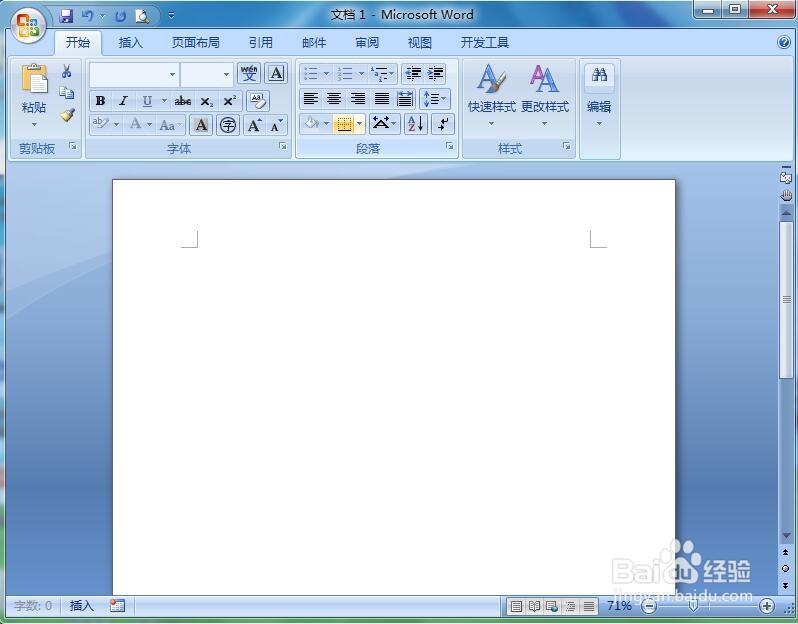Image resolution: width=798 pixels, height=624 pixels.
Task: Click the Redo repeat icon
Action: [x=120, y=16]
